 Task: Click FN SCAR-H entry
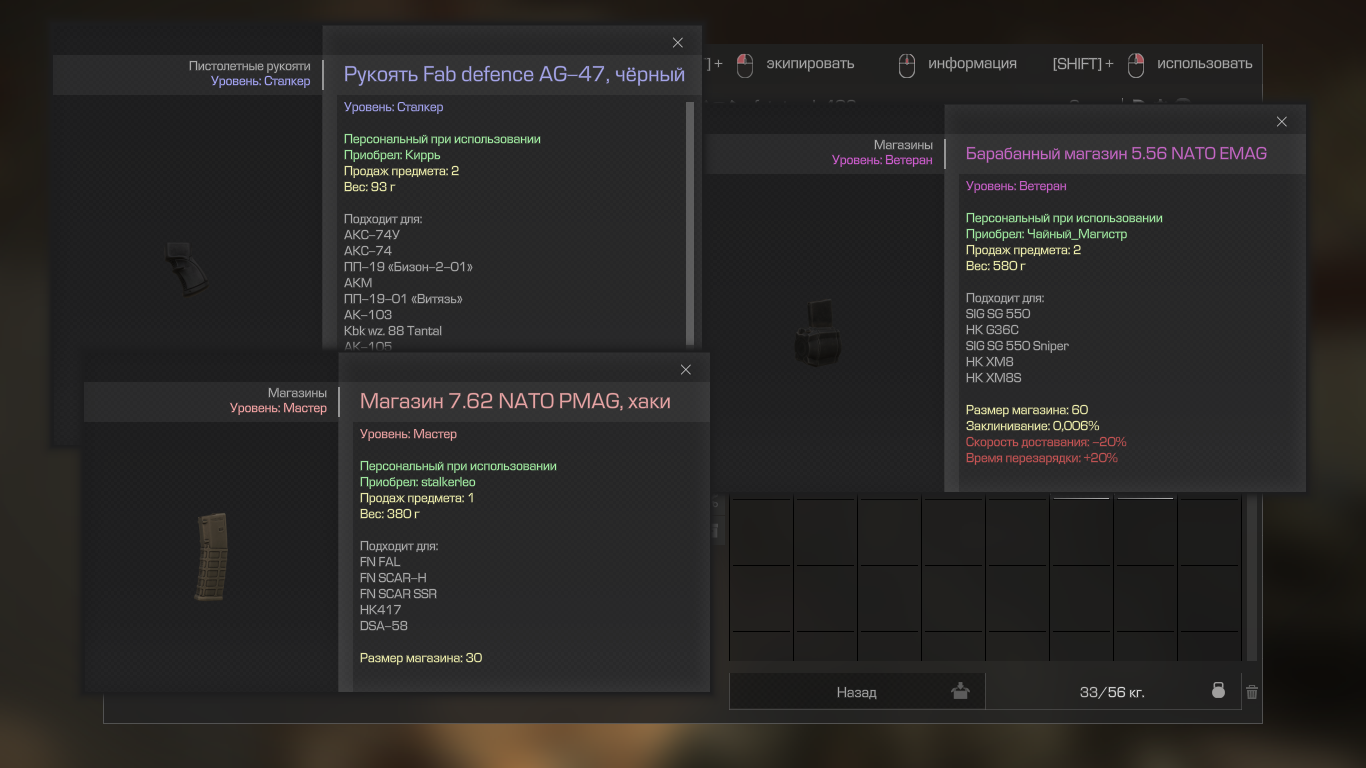click(393, 578)
